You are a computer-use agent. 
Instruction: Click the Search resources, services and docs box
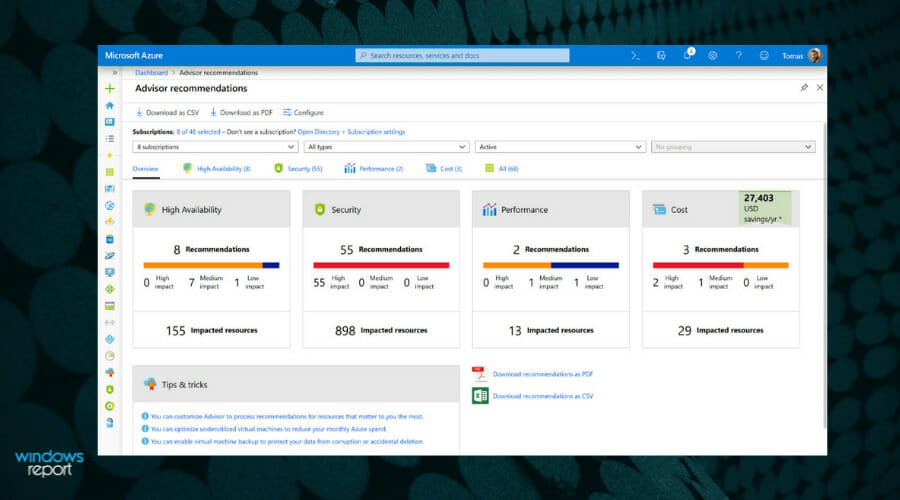pyautogui.click(x=462, y=55)
